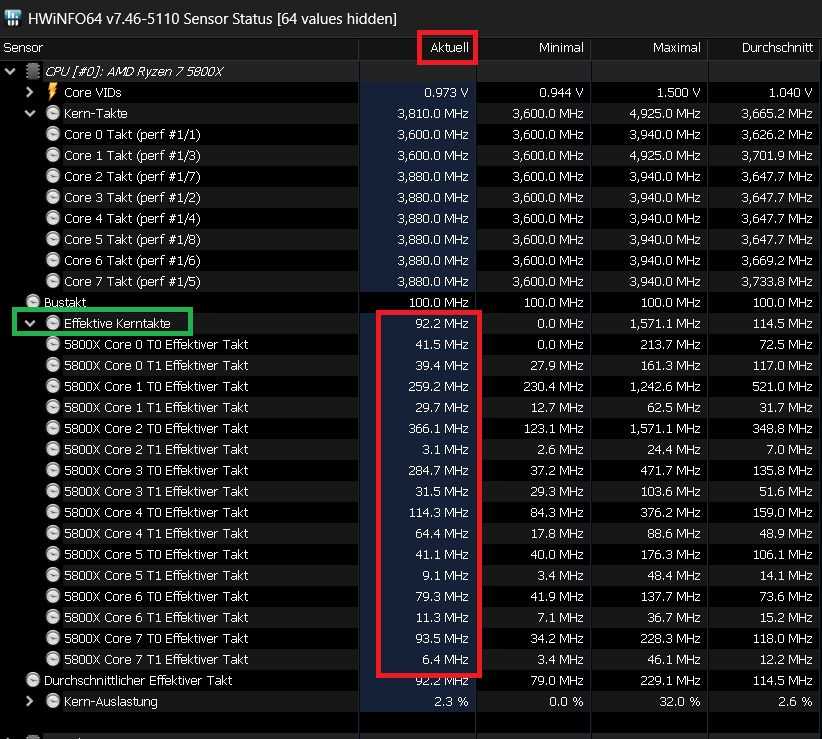The height and width of the screenshot is (739, 822).
Task: Click the 2.3 % Kern-Auslastung current value
Action: click(x=451, y=701)
